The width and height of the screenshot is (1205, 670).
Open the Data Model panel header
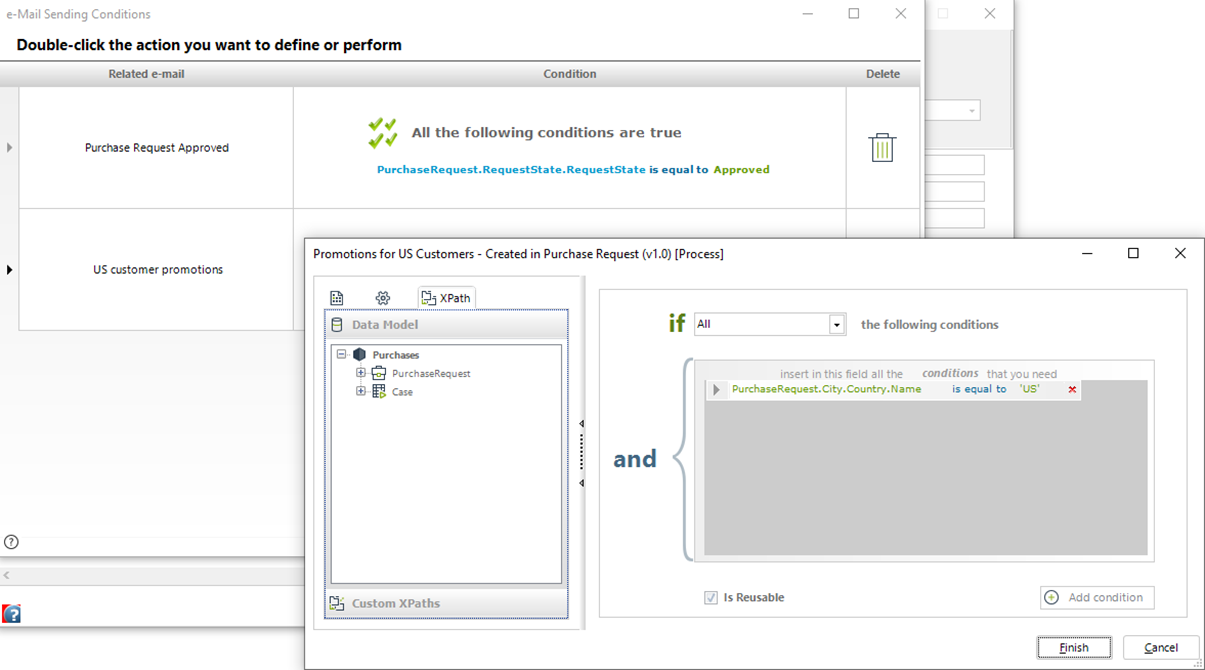tap(446, 325)
